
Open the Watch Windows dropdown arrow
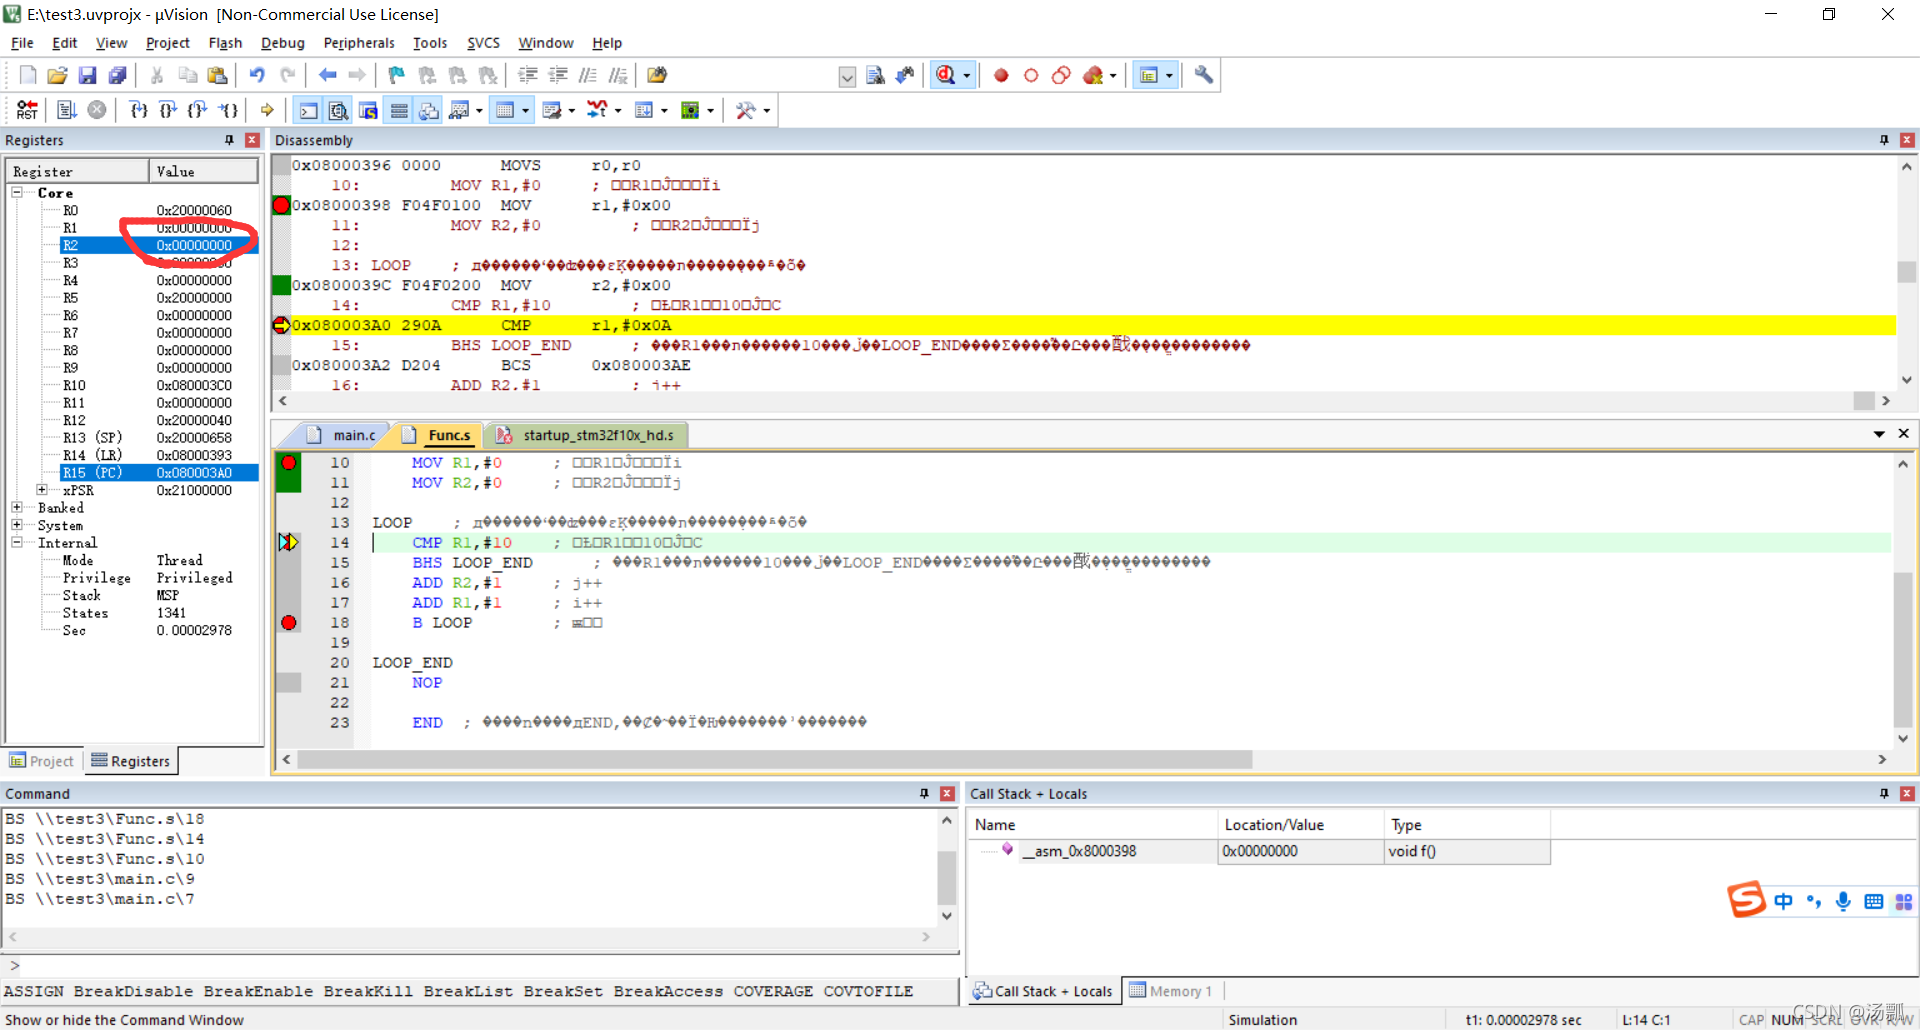pos(479,110)
